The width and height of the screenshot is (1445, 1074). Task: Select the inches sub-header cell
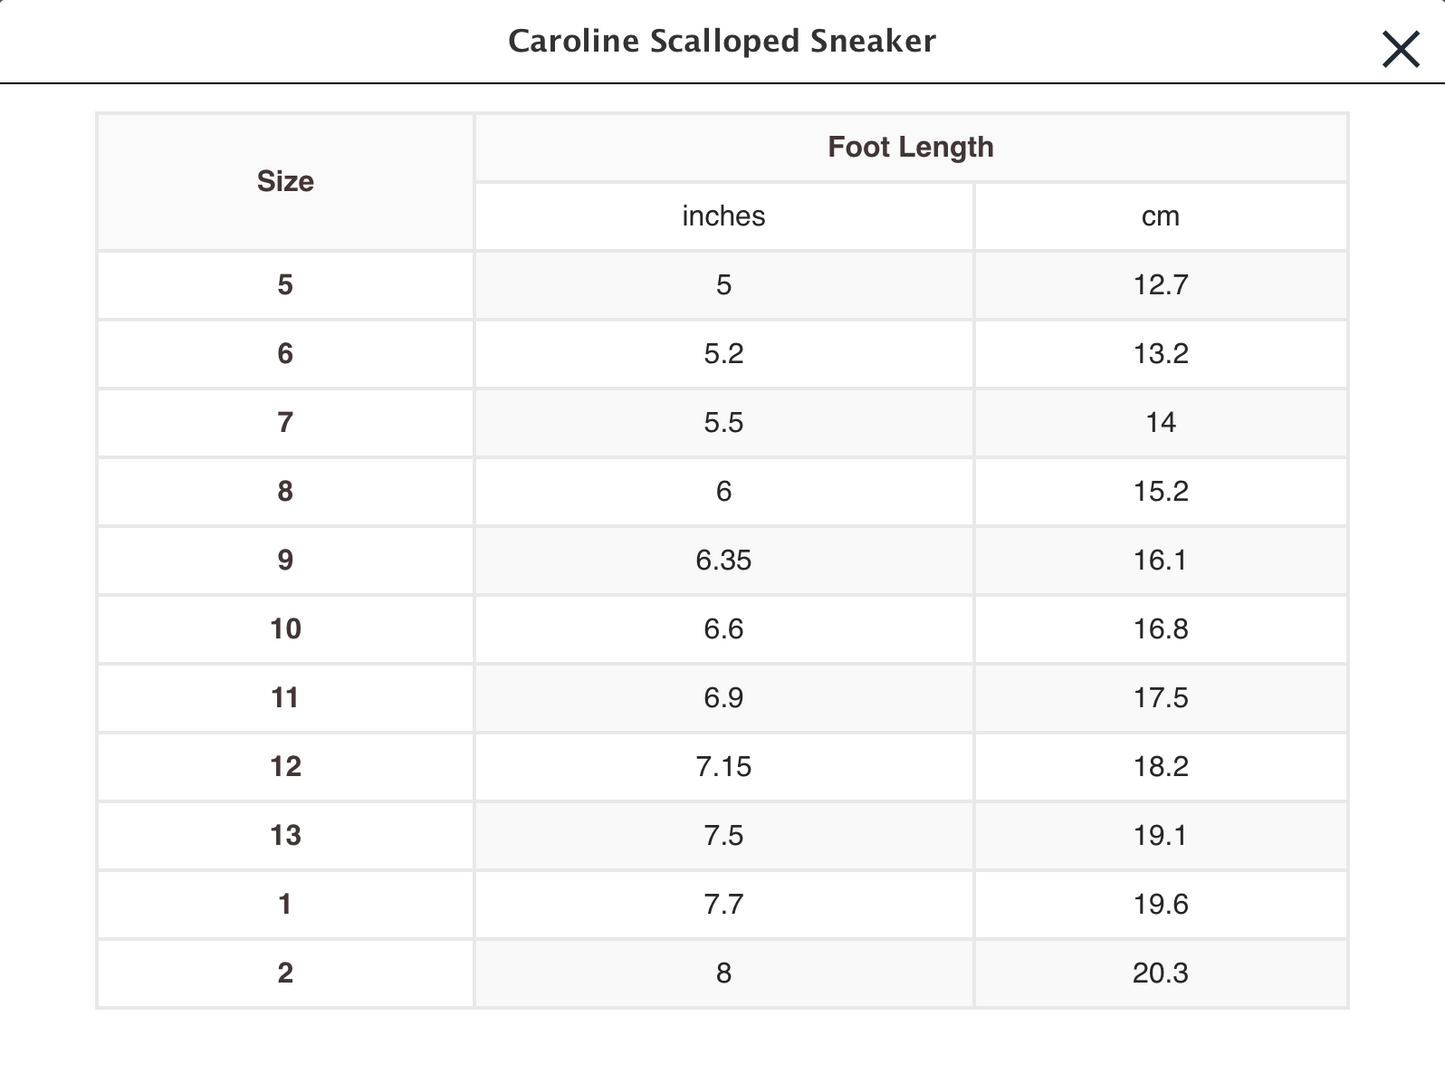(723, 216)
